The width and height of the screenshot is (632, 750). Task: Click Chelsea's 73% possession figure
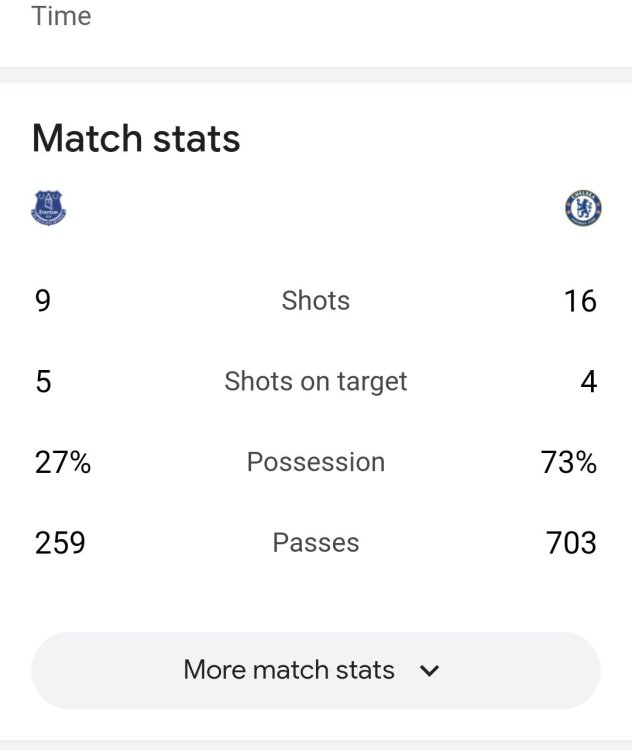[x=569, y=463]
